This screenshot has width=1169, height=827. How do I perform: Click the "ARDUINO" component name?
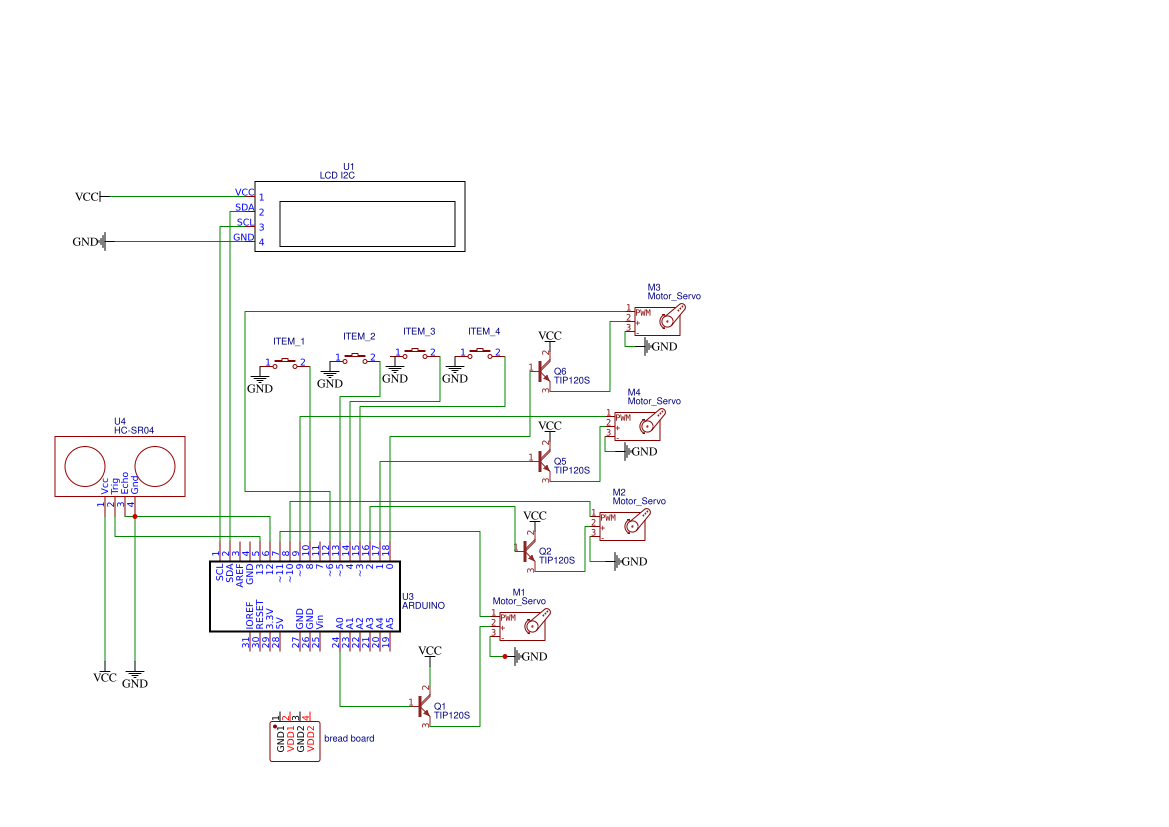[423, 606]
